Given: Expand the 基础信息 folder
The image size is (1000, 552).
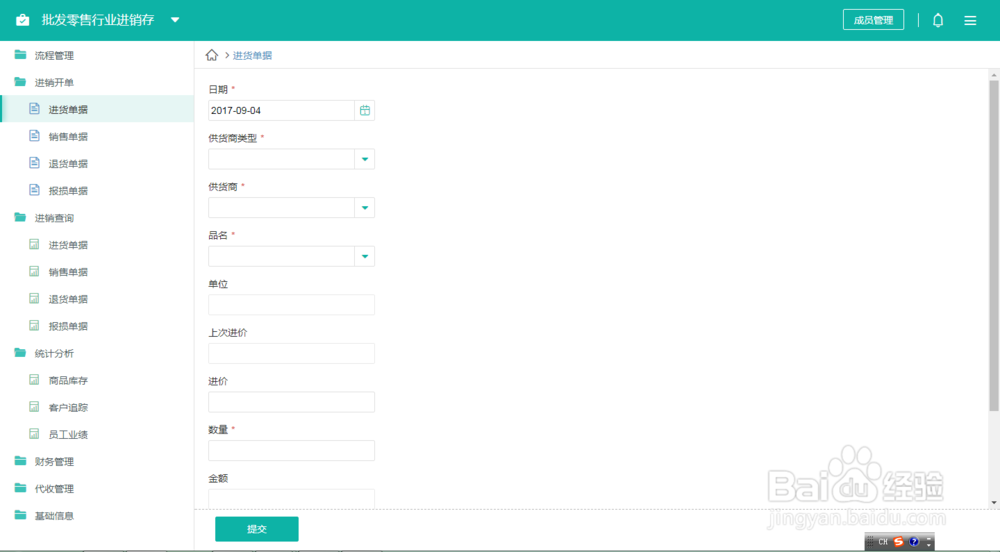Looking at the screenshot, I should pos(97,516).
